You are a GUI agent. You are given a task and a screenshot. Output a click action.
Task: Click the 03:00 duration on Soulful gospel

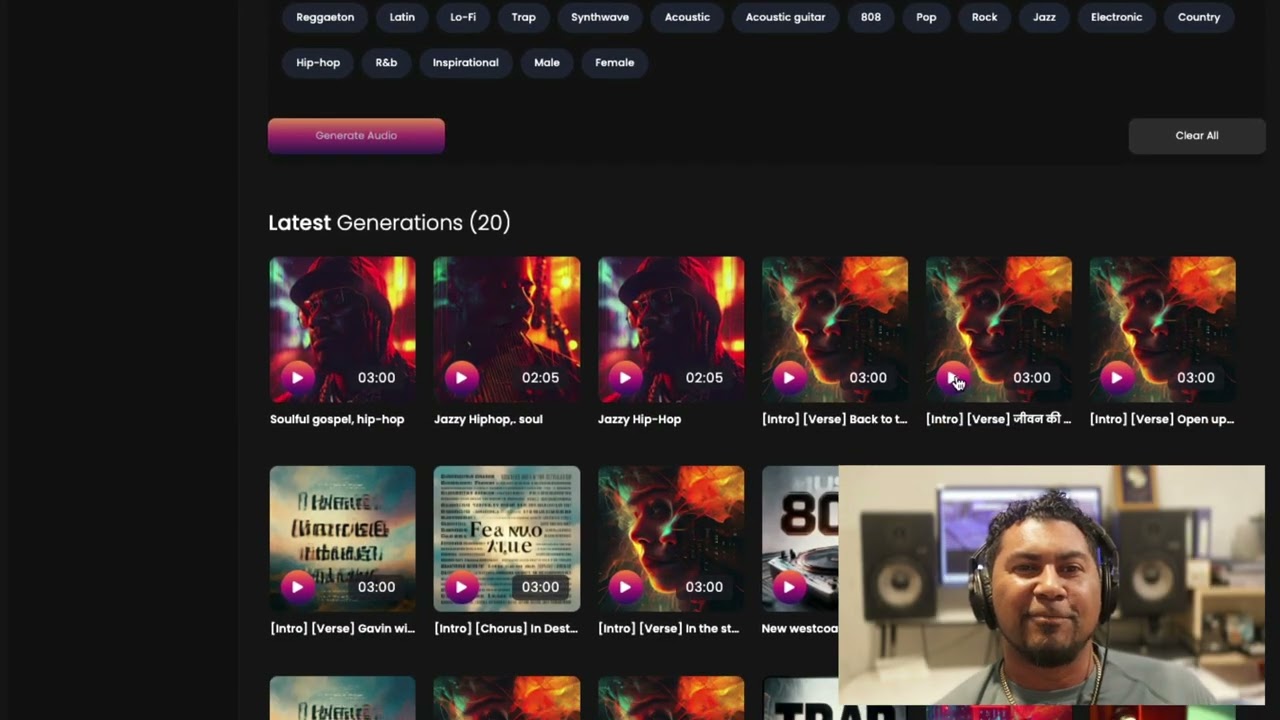point(376,377)
